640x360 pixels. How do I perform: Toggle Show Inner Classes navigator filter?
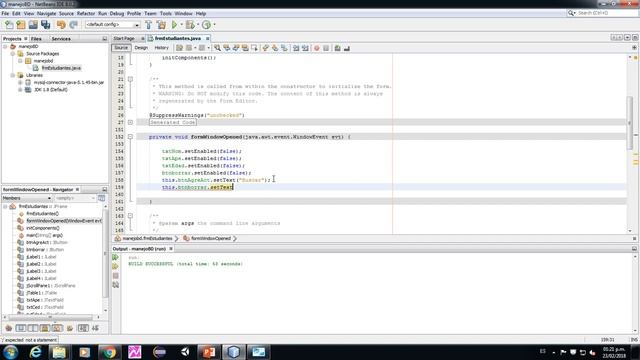pyautogui.click(x=57, y=328)
